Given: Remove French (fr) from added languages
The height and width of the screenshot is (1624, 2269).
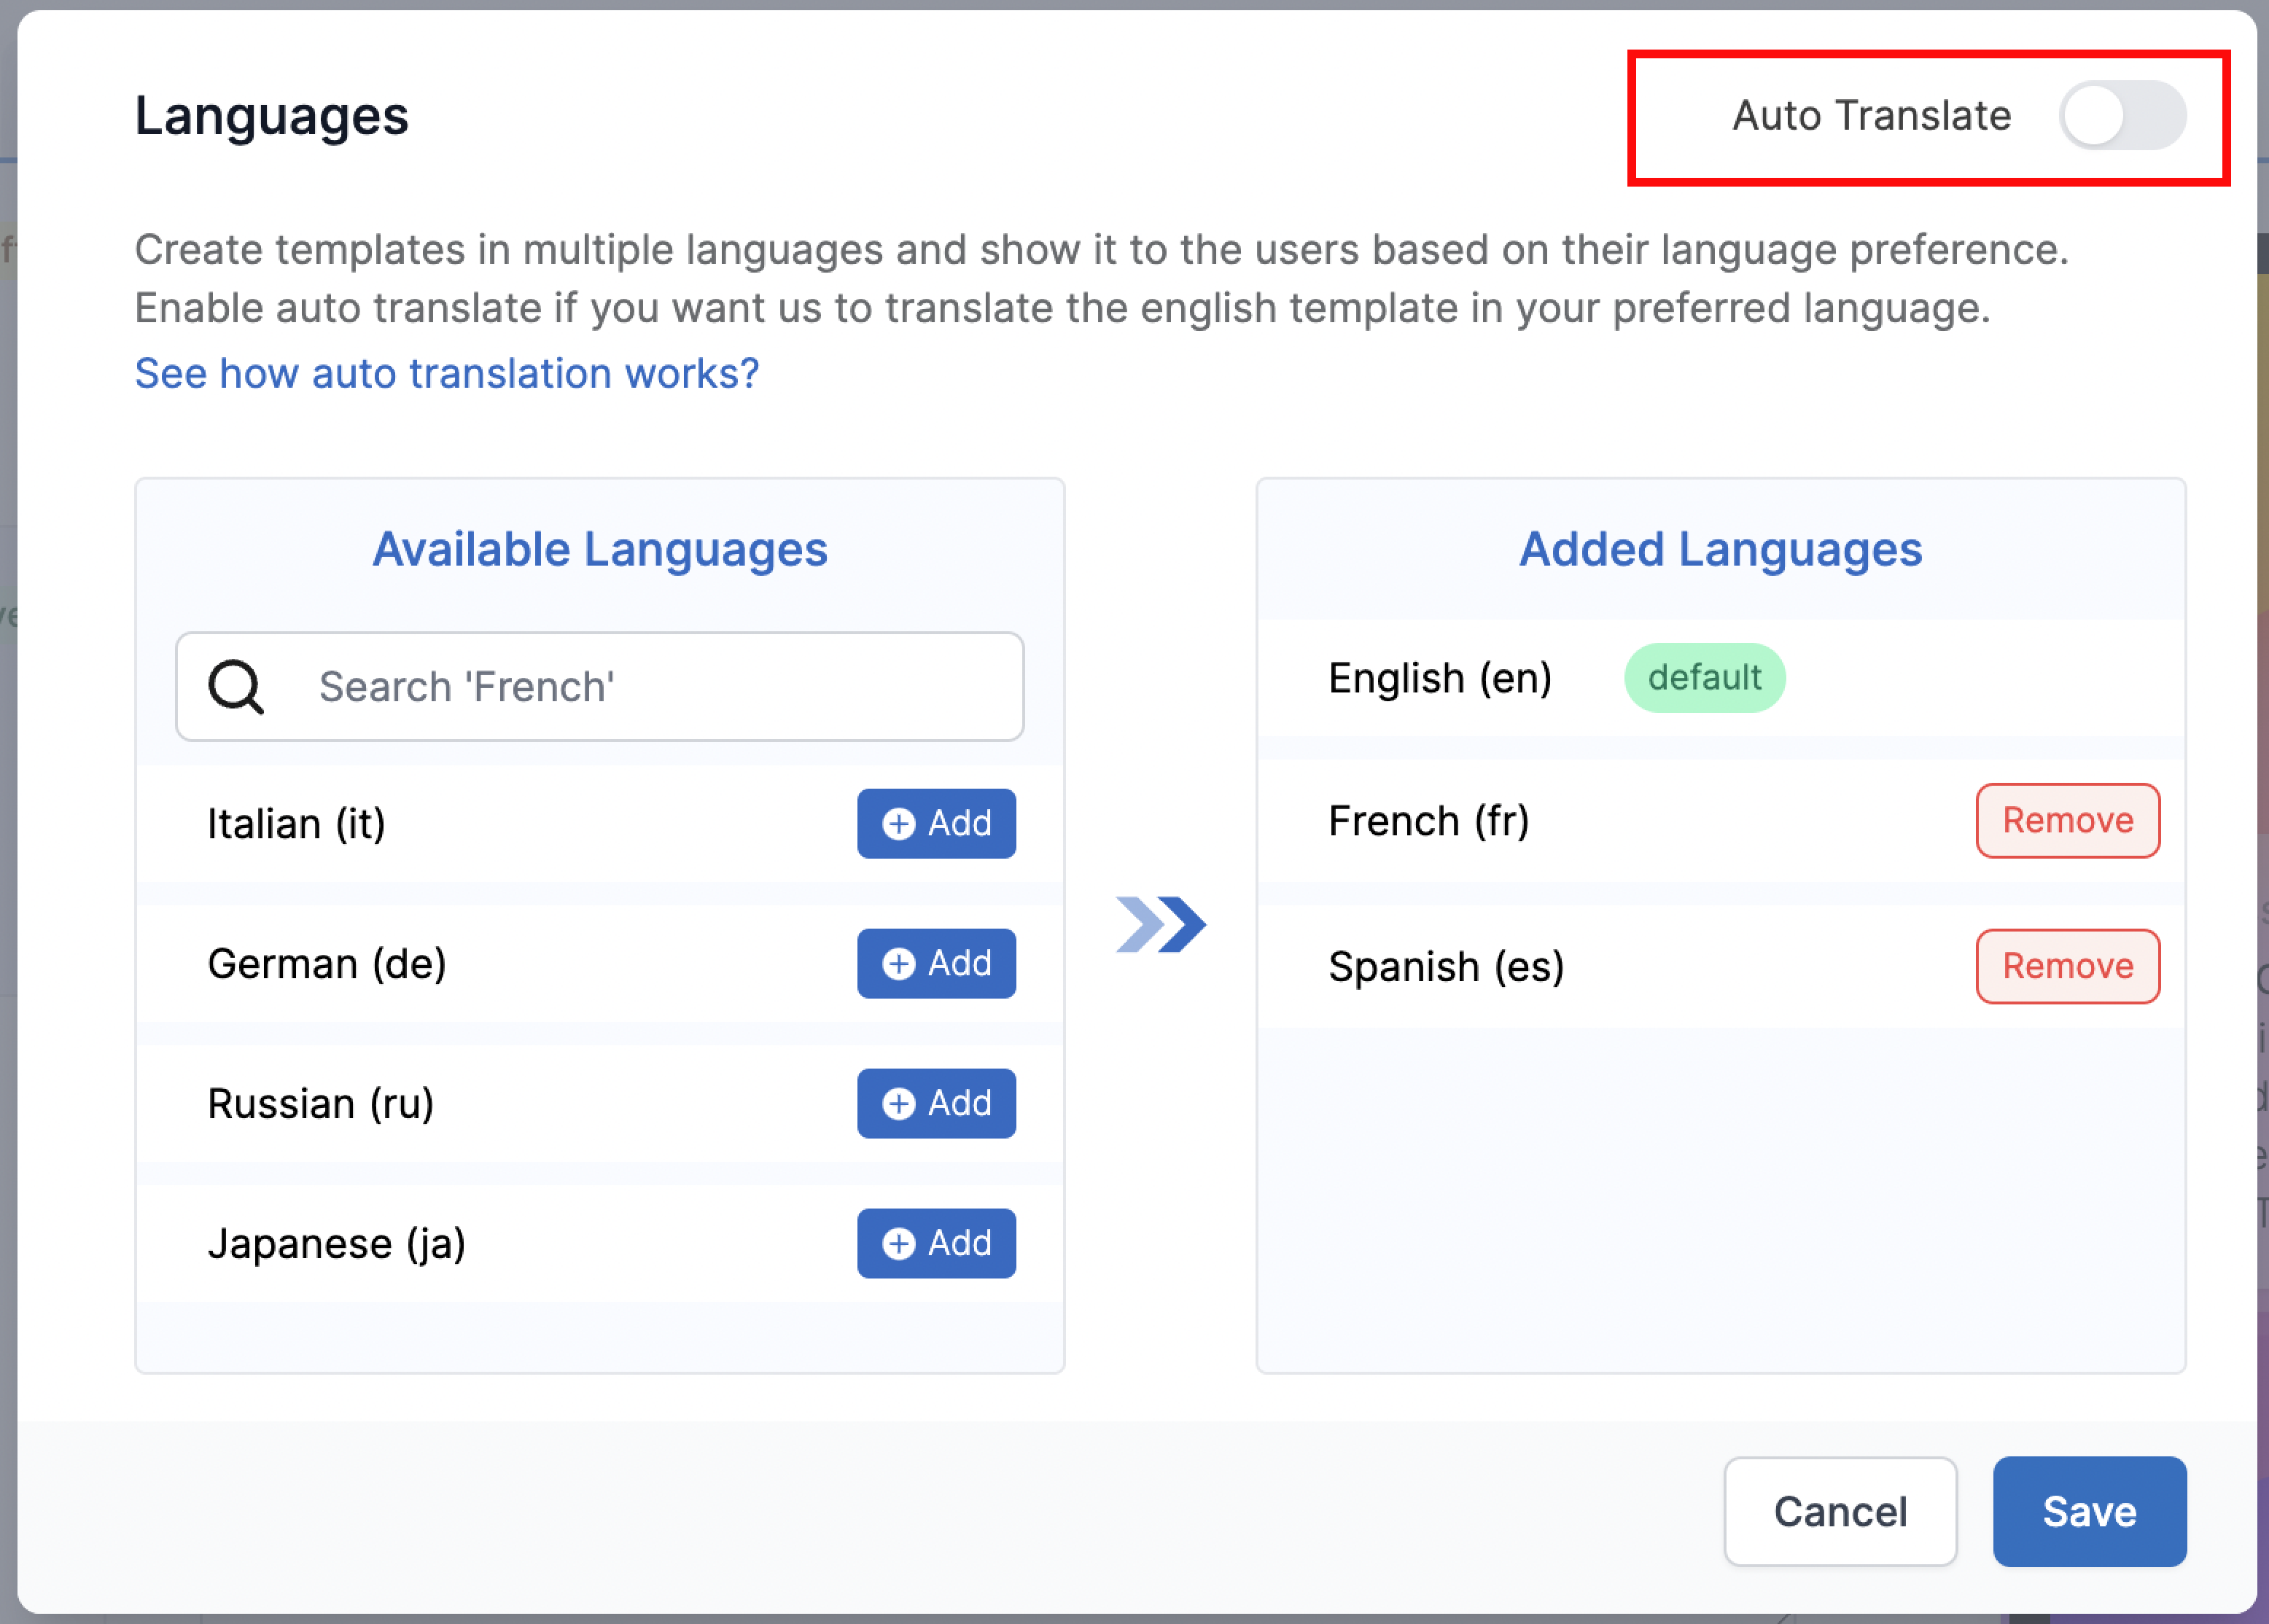Looking at the screenshot, I should pos(2067,821).
